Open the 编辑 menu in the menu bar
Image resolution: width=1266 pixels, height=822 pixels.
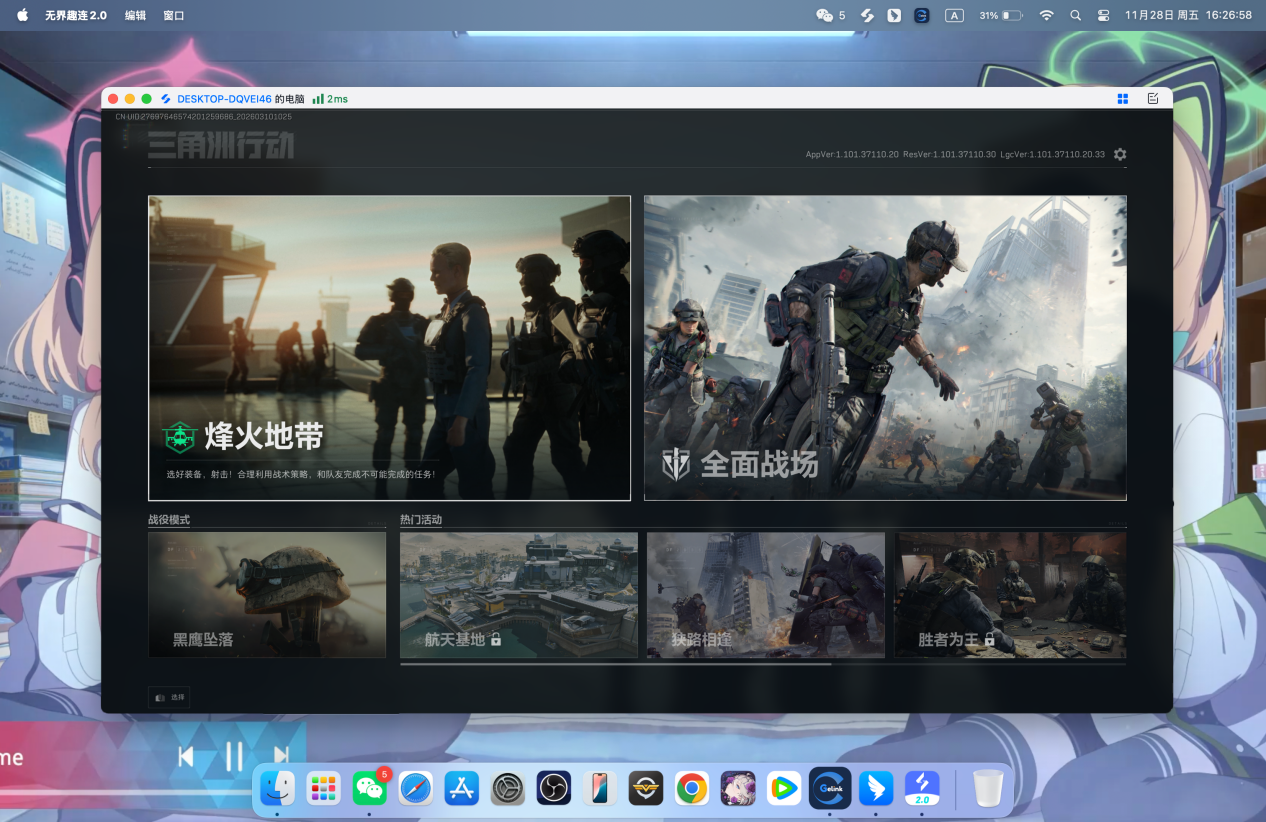point(135,16)
